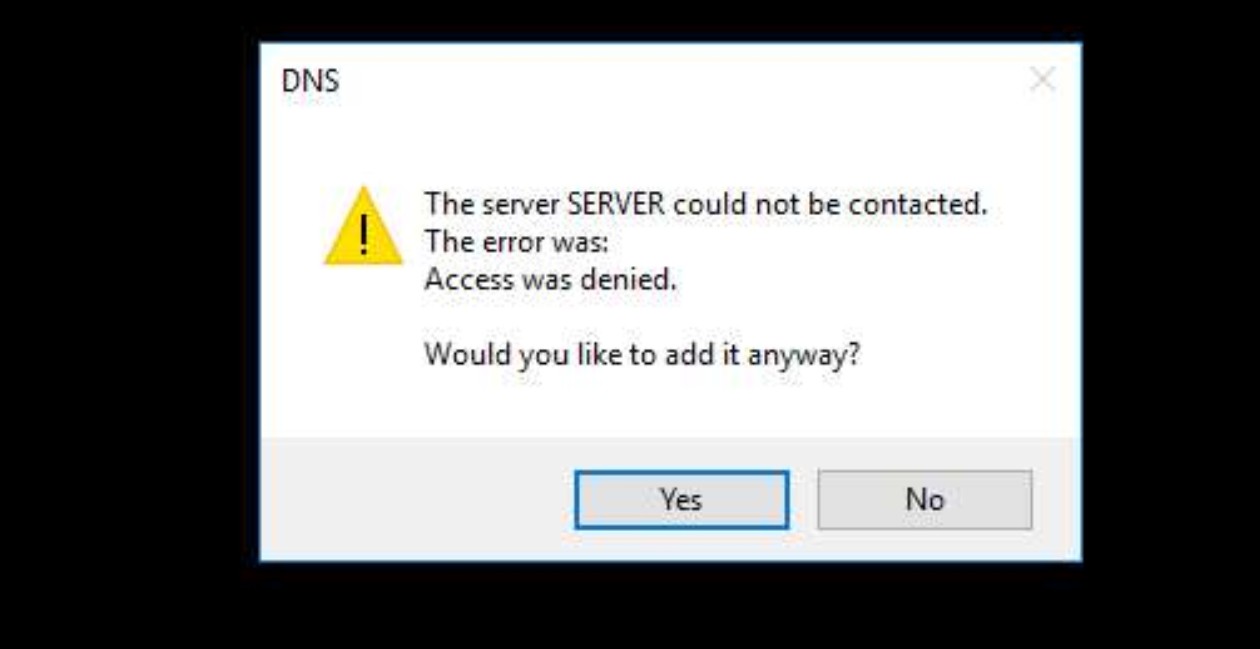The height and width of the screenshot is (649, 1260).
Task: Choose No in the DNS warning prompt
Action: (925, 500)
